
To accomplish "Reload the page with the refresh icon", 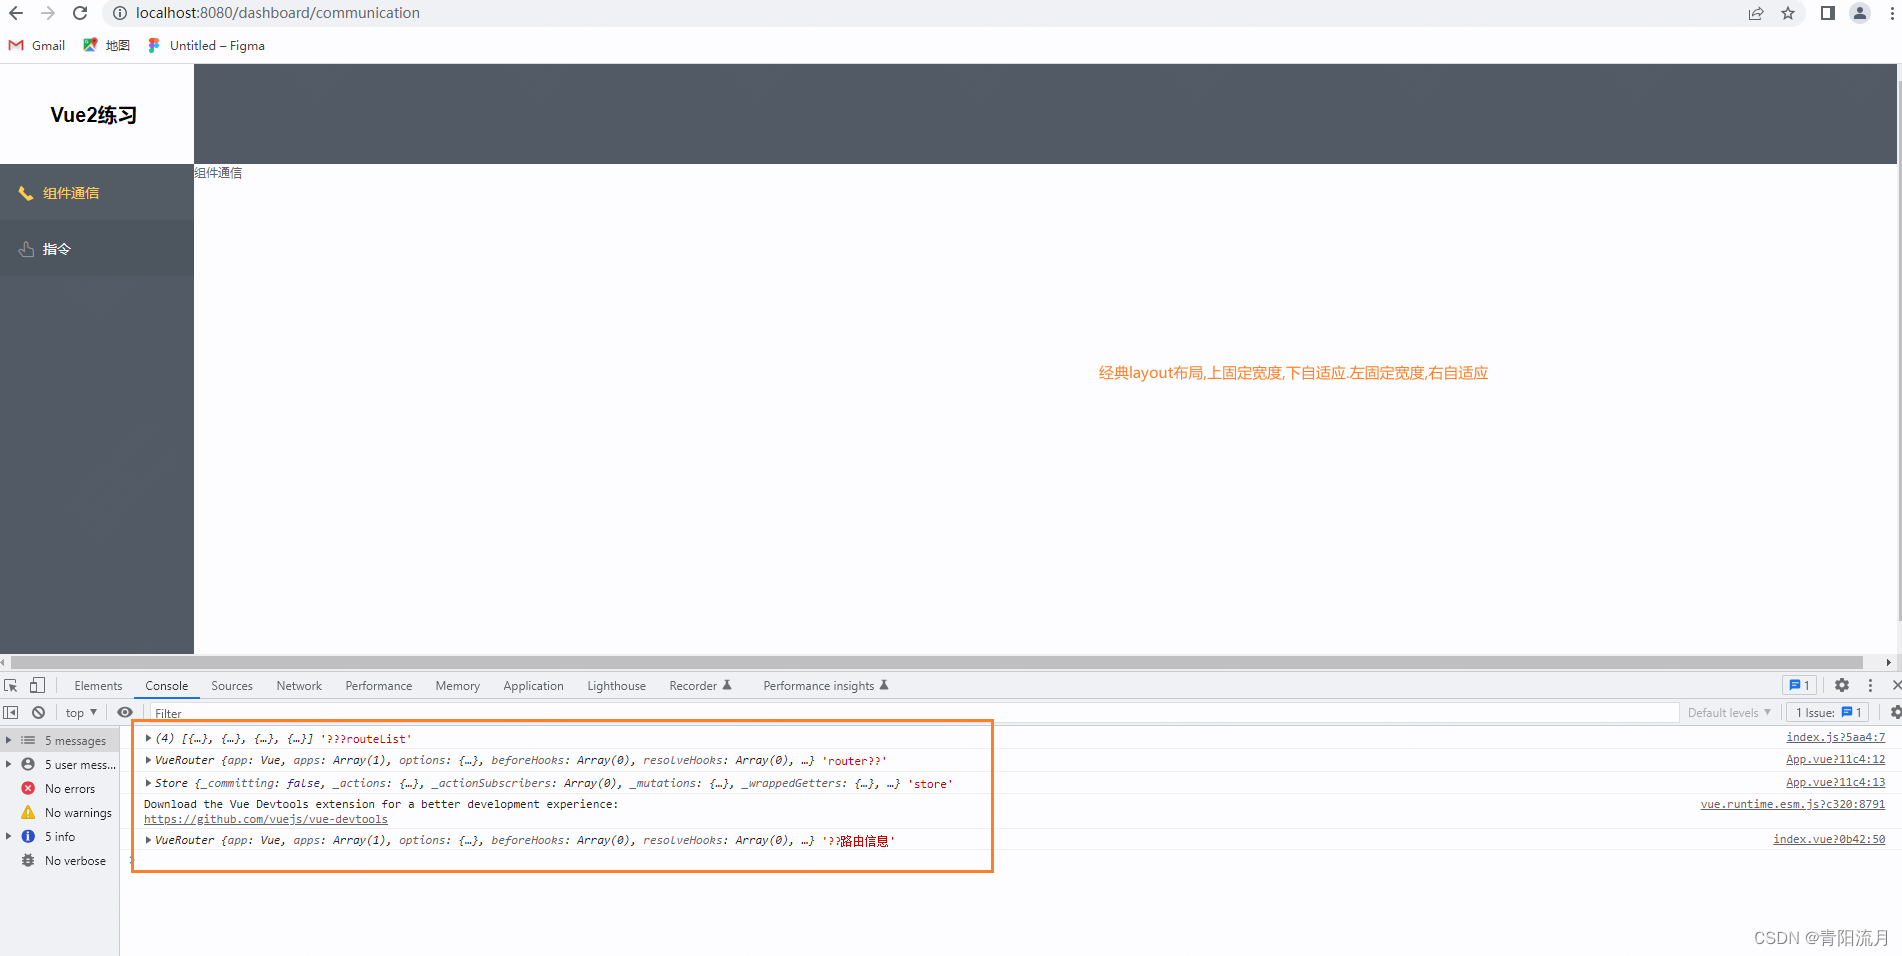I will pos(80,13).
